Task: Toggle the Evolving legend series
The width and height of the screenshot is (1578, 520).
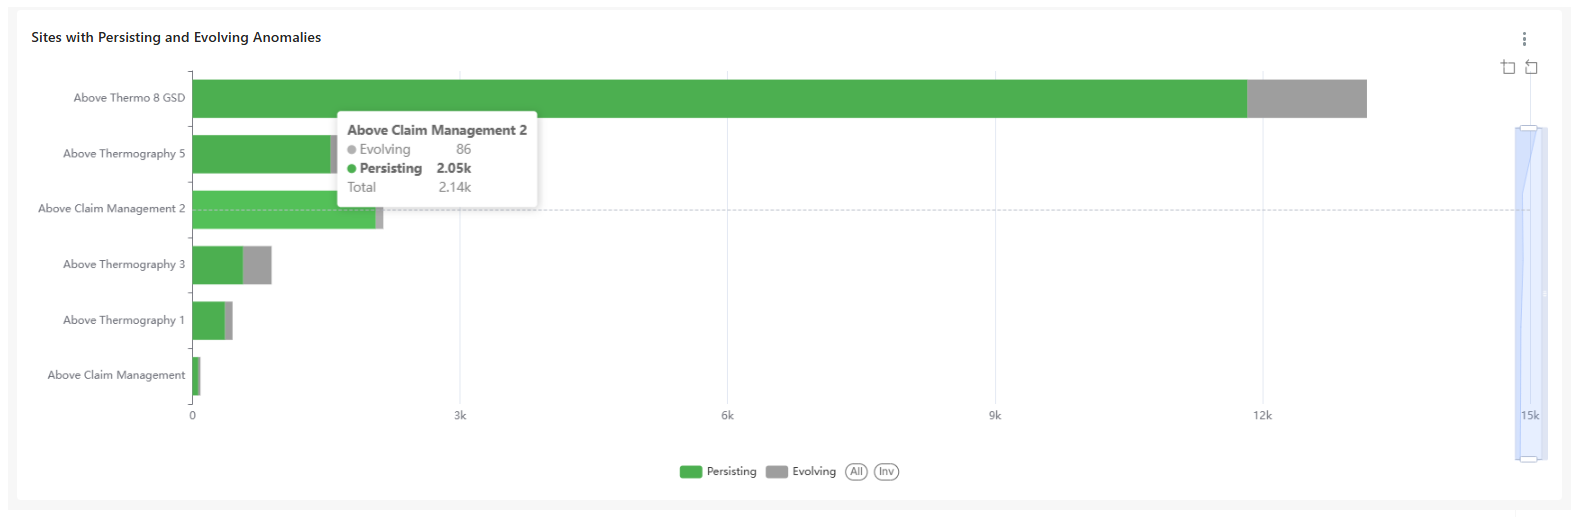Action: (x=814, y=472)
